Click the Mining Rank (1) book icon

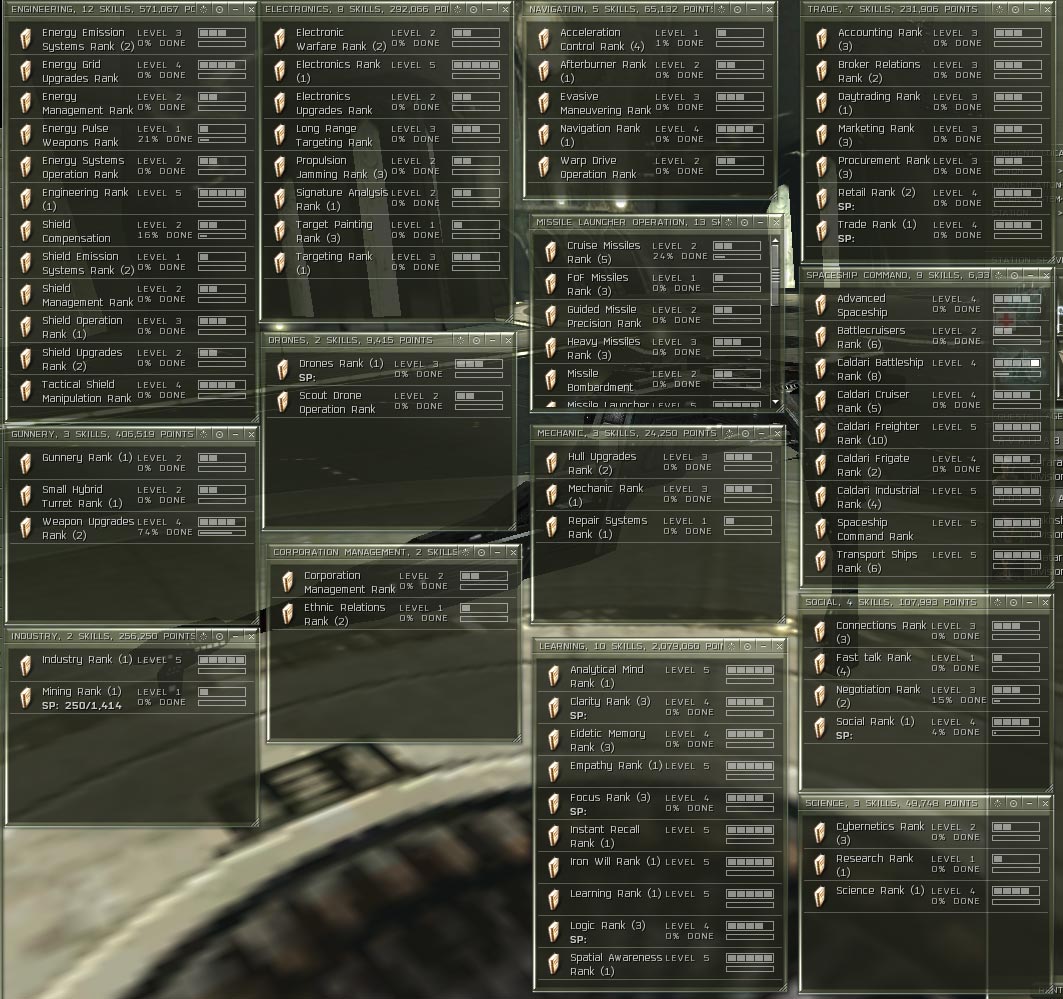point(26,698)
